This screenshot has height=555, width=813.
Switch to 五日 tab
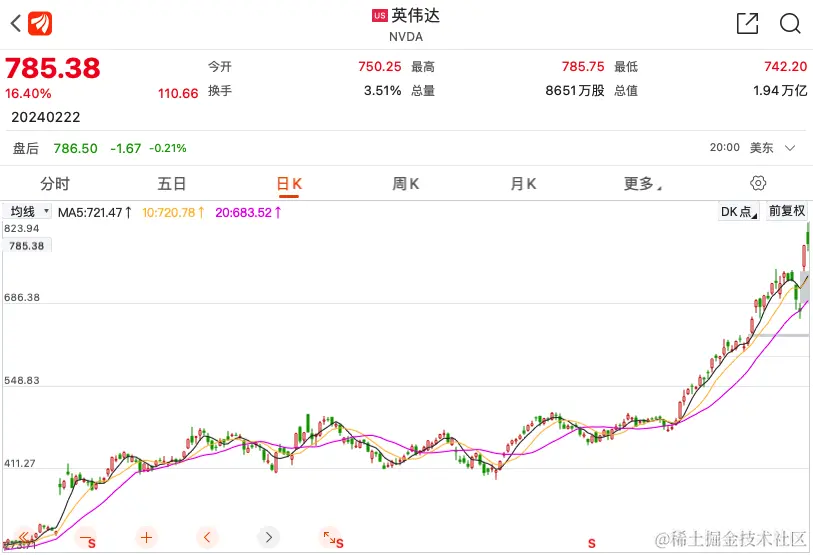point(172,184)
